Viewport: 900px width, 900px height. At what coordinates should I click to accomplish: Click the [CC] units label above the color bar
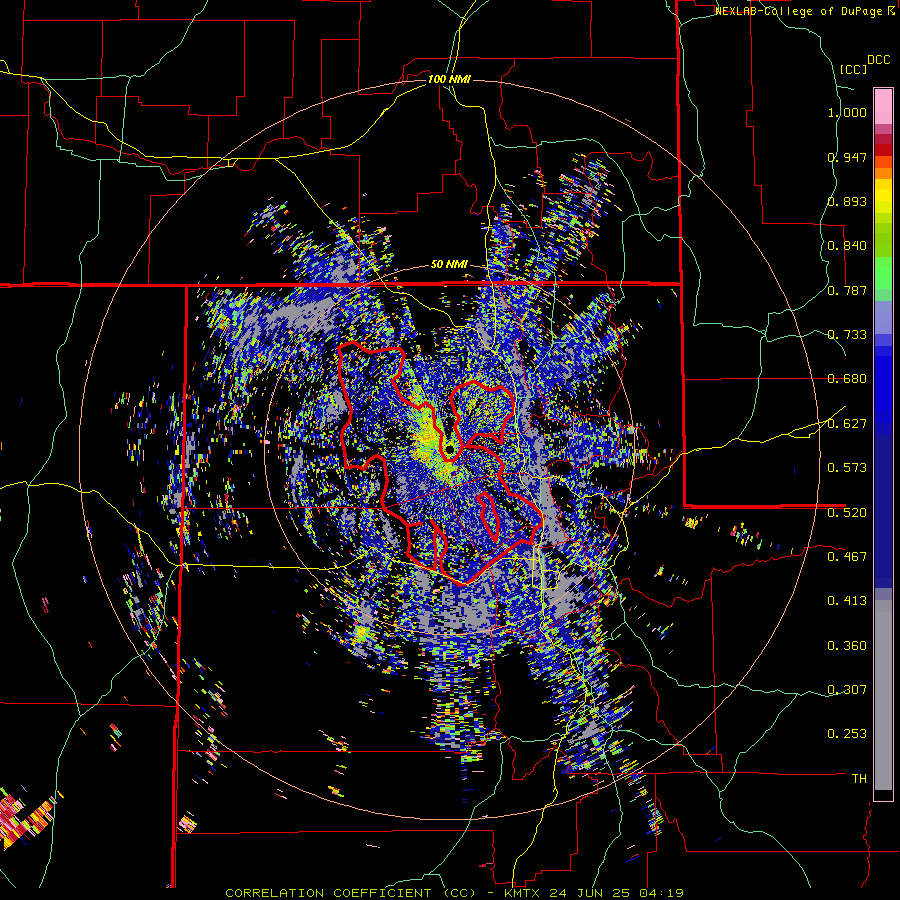pyautogui.click(x=853, y=69)
